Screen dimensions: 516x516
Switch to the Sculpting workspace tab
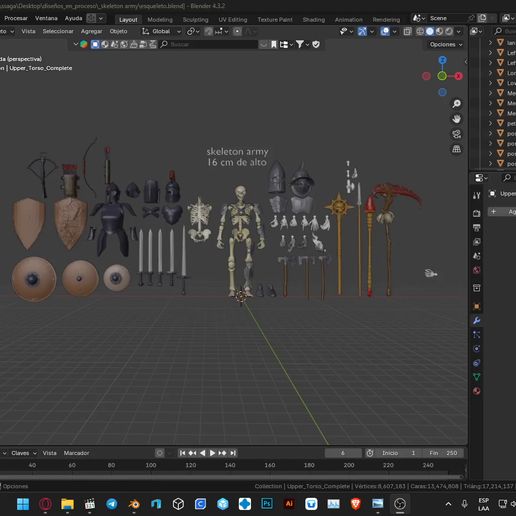(195, 20)
